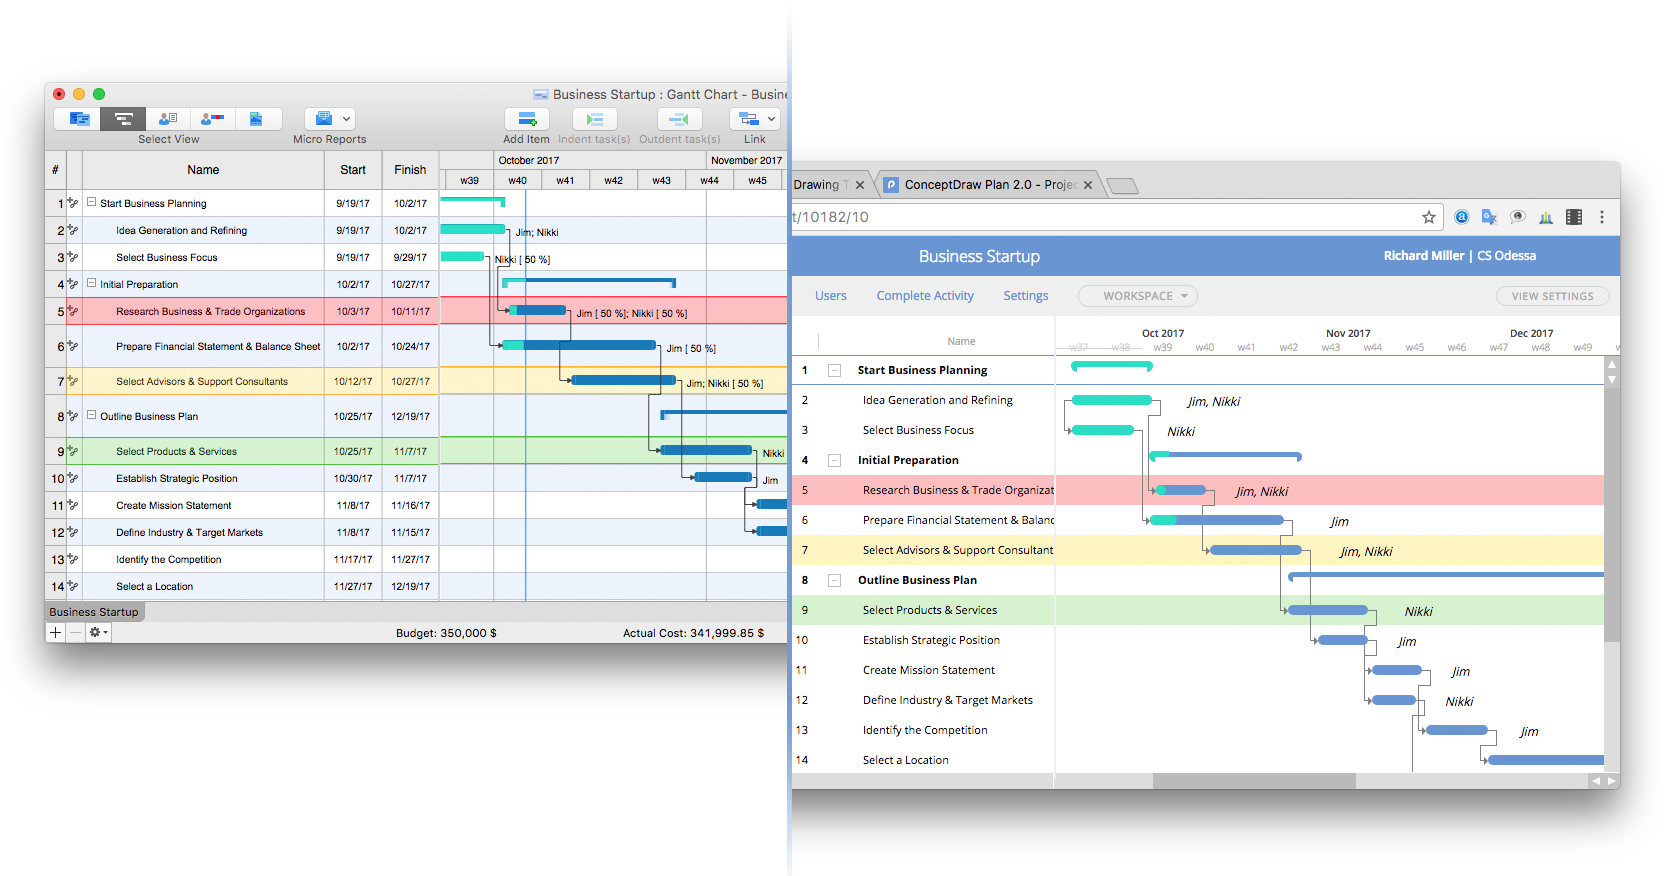1664x876 pixels.
Task: Open the browser three-dot menu
Action: [x=1602, y=217]
